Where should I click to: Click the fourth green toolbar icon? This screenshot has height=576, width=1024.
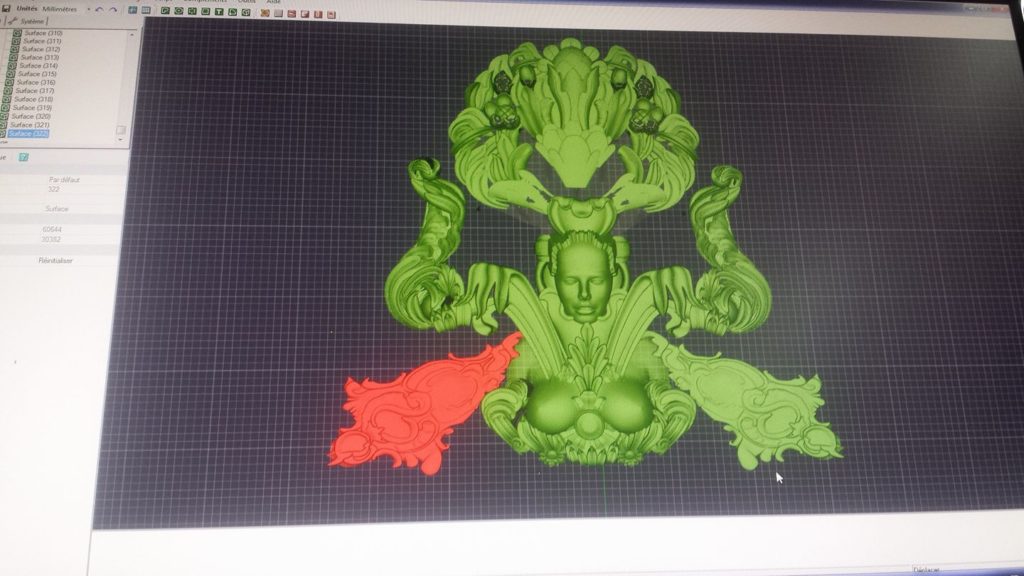206,11
